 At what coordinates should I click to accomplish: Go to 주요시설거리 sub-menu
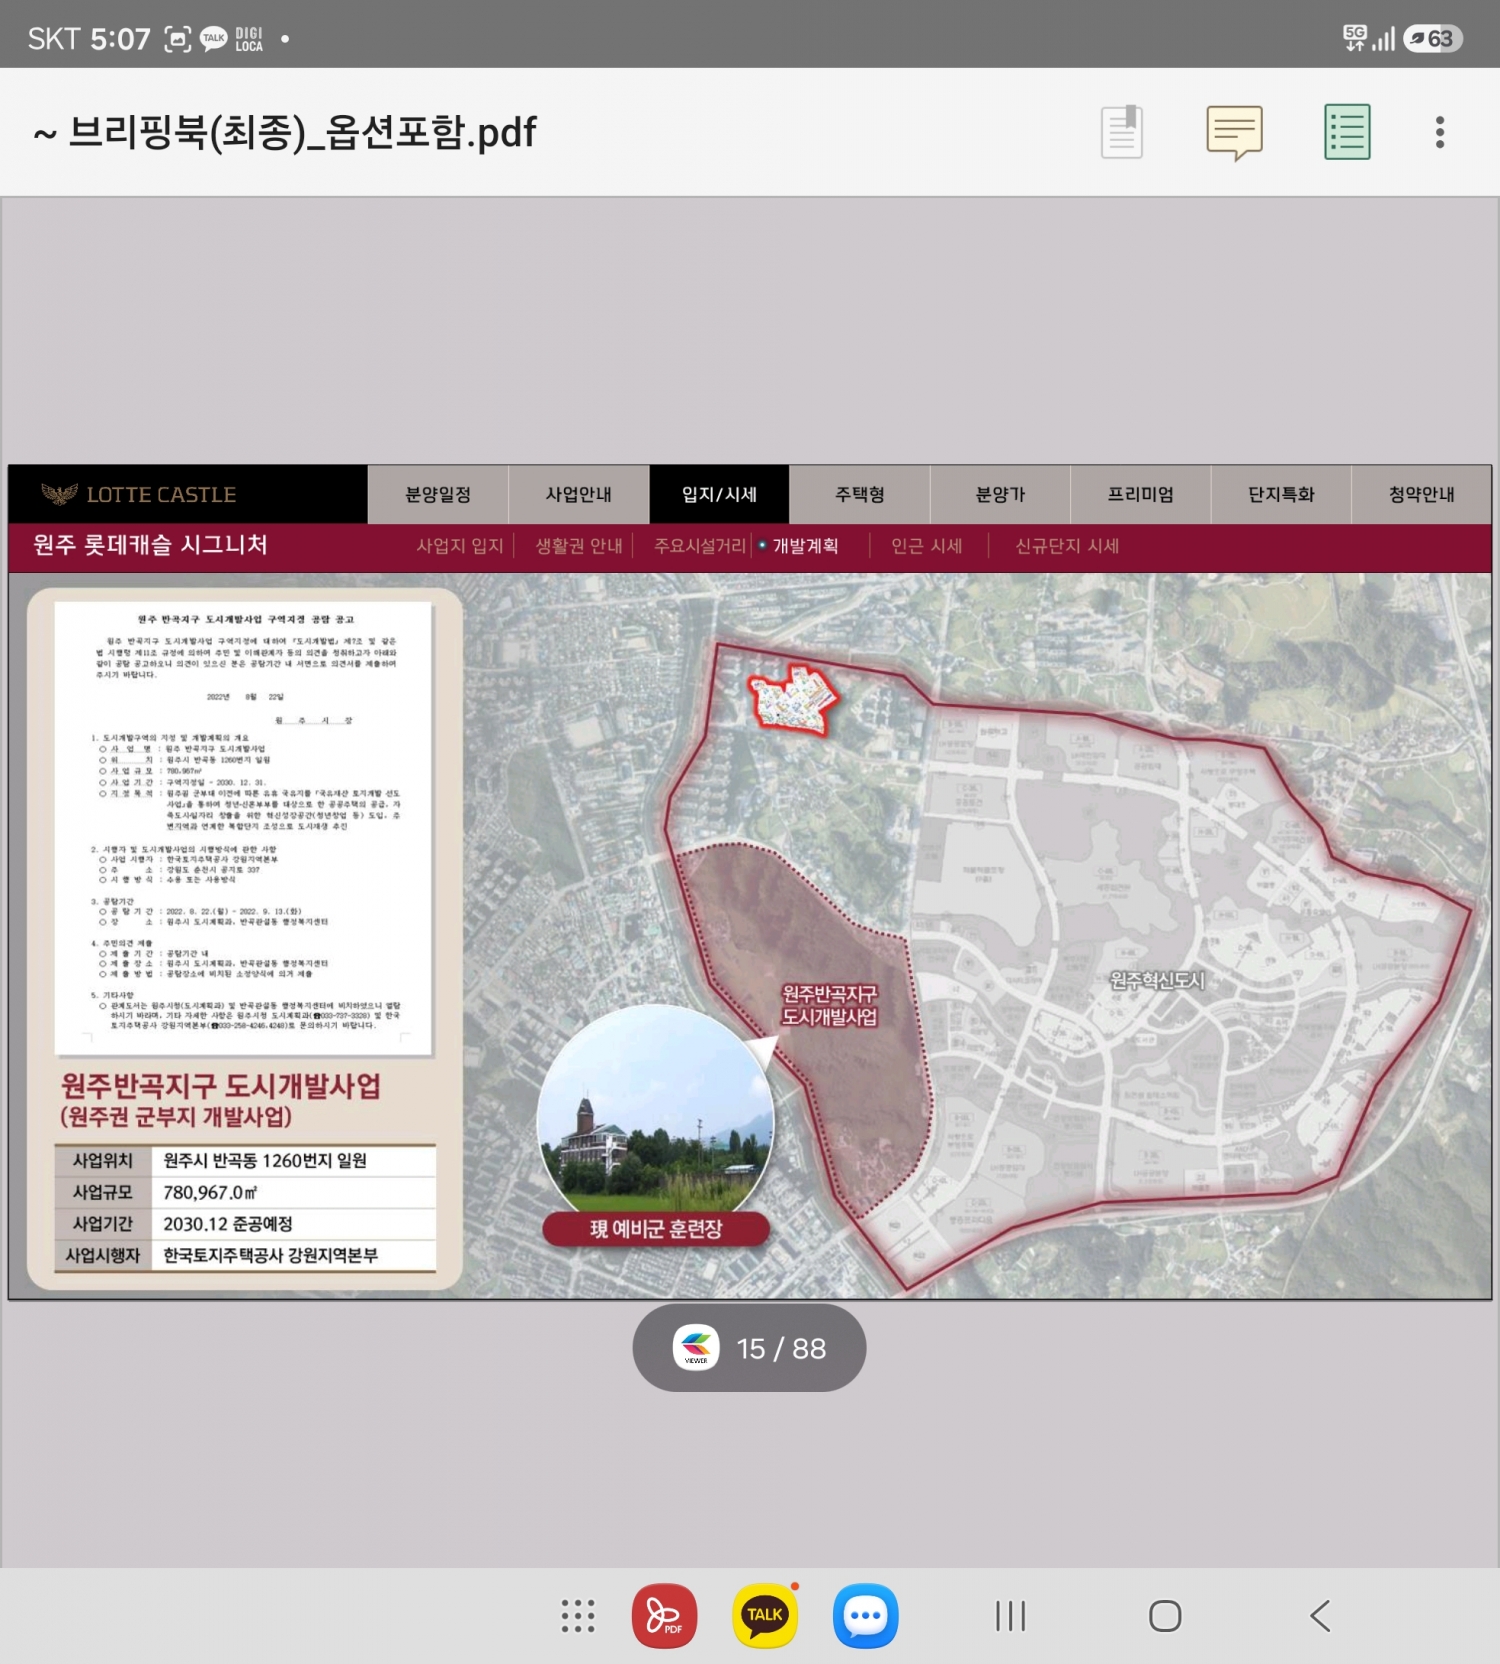pyautogui.click(x=700, y=546)
